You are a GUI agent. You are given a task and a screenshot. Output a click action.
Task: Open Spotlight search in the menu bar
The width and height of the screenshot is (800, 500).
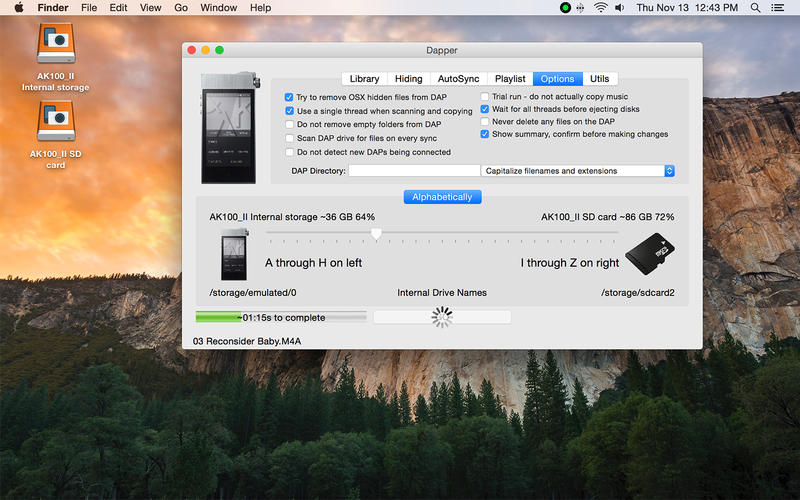(x=755, y=8)
